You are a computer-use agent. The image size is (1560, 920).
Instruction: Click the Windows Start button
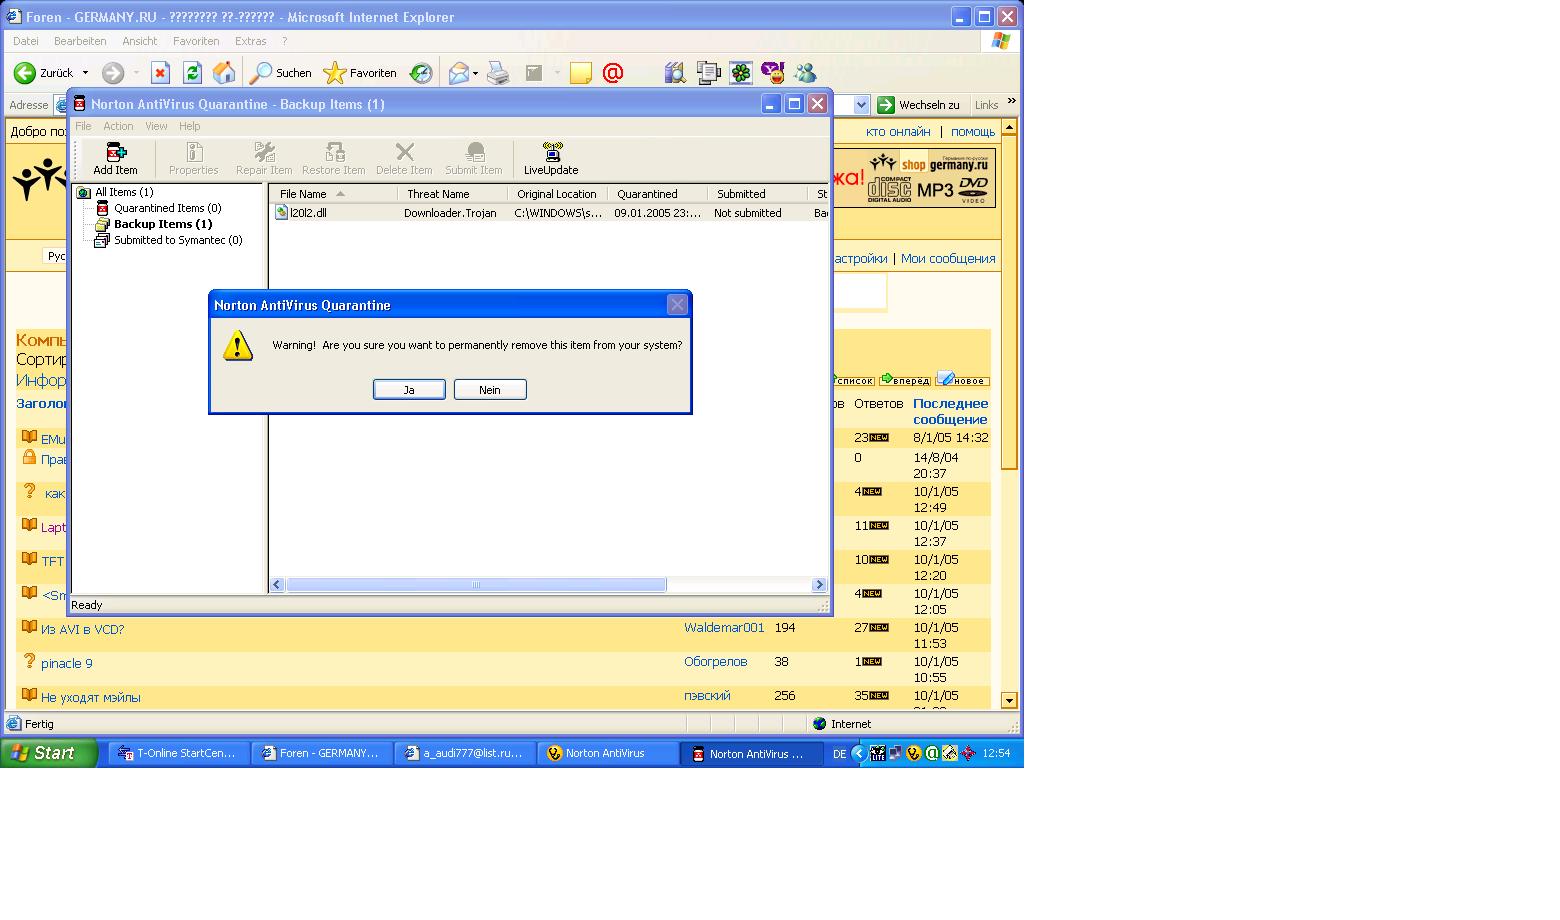[x=49, y=753]
